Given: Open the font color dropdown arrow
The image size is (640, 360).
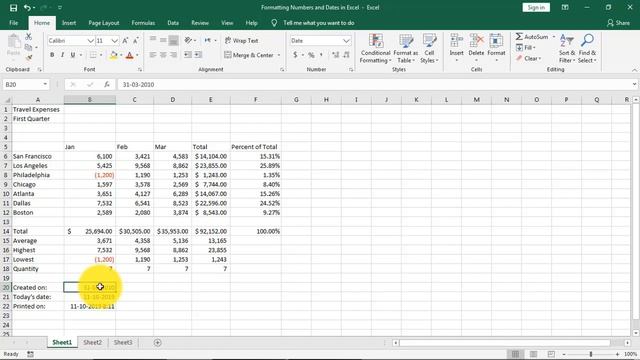Looking at the screenshot, I should click(x=137, y=55).
